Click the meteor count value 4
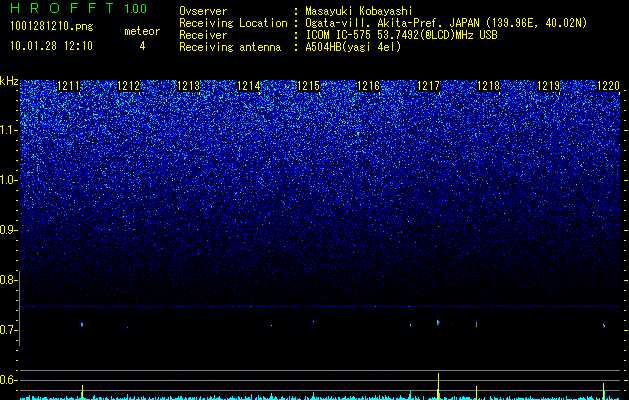Screen dimensions: 629x400 point(142,46)
